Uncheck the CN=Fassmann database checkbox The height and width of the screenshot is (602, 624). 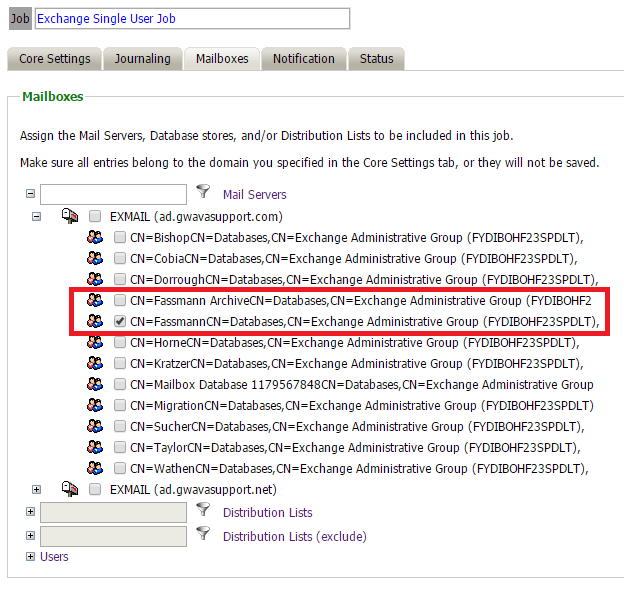pyautogui.click(x=120, y=321)
